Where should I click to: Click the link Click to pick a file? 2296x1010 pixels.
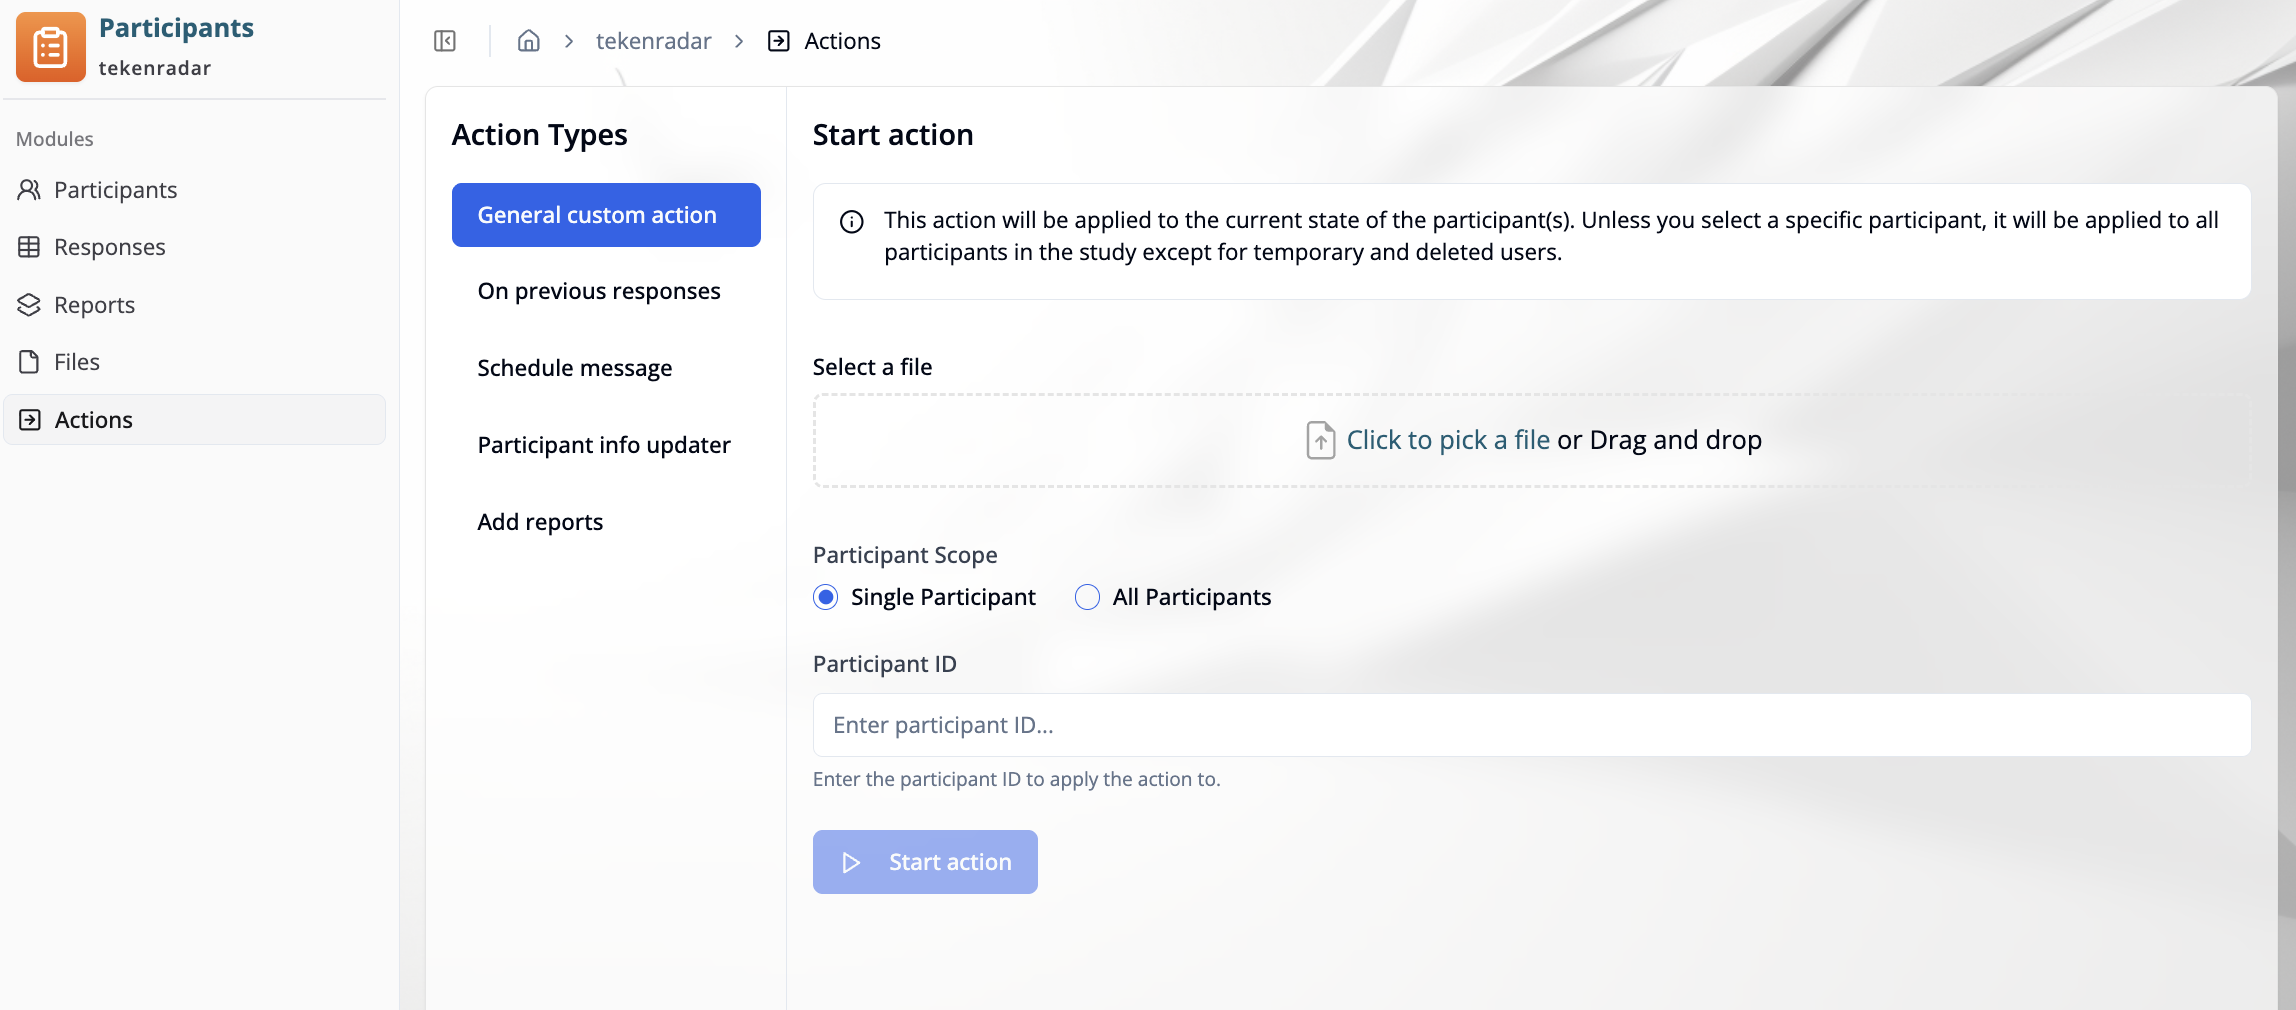coord(1448,439)
